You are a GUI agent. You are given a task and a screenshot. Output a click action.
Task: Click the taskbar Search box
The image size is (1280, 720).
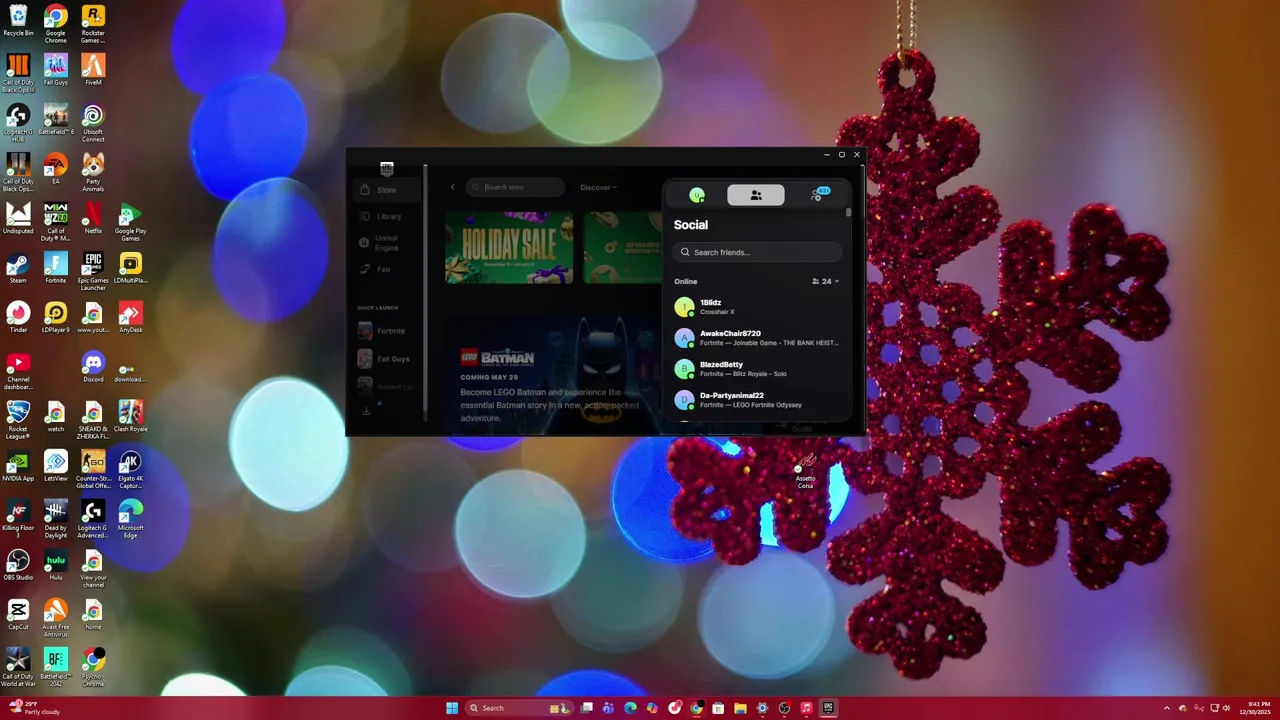coord(520,708)
